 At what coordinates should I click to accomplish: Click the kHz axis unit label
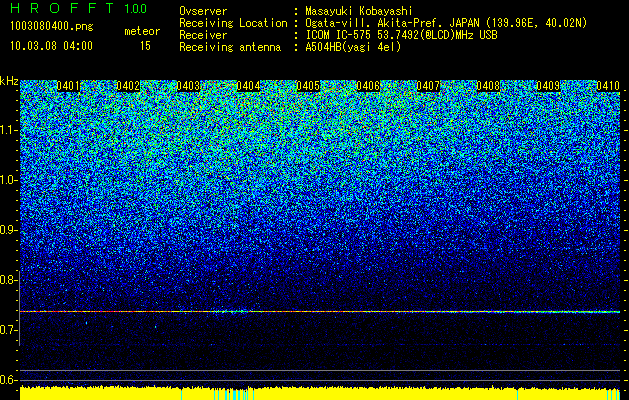click(x=9, y=81)
